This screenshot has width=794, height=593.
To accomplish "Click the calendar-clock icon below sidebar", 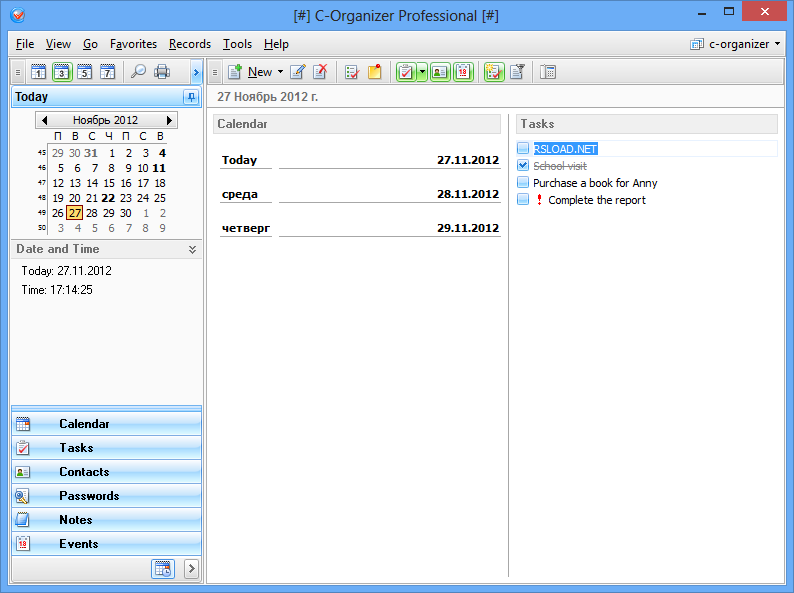I will (163, 569).
